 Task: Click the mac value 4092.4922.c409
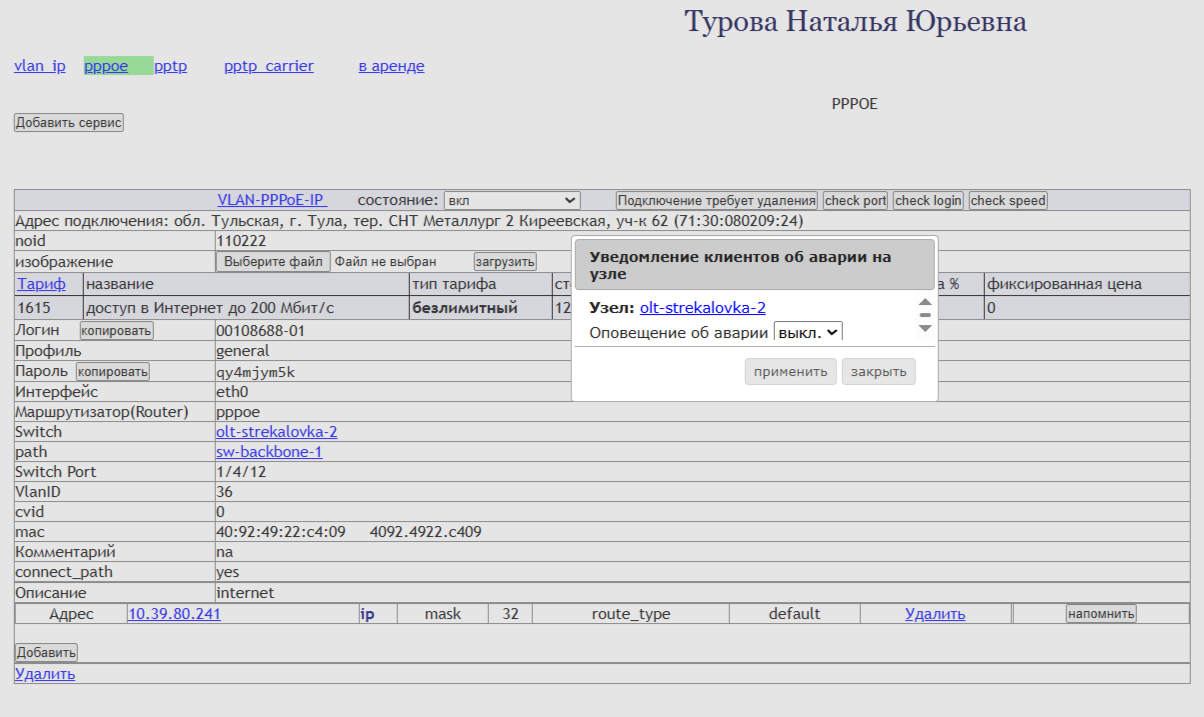(x=426, y=532)
